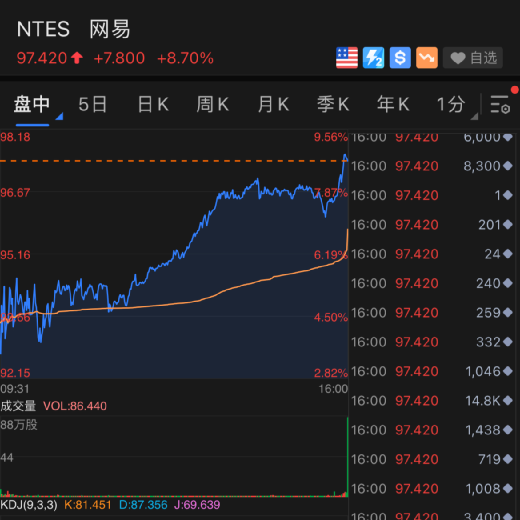520x520 pixels.
Task: Click the trade row with volume 259
Action: [432, 313]
